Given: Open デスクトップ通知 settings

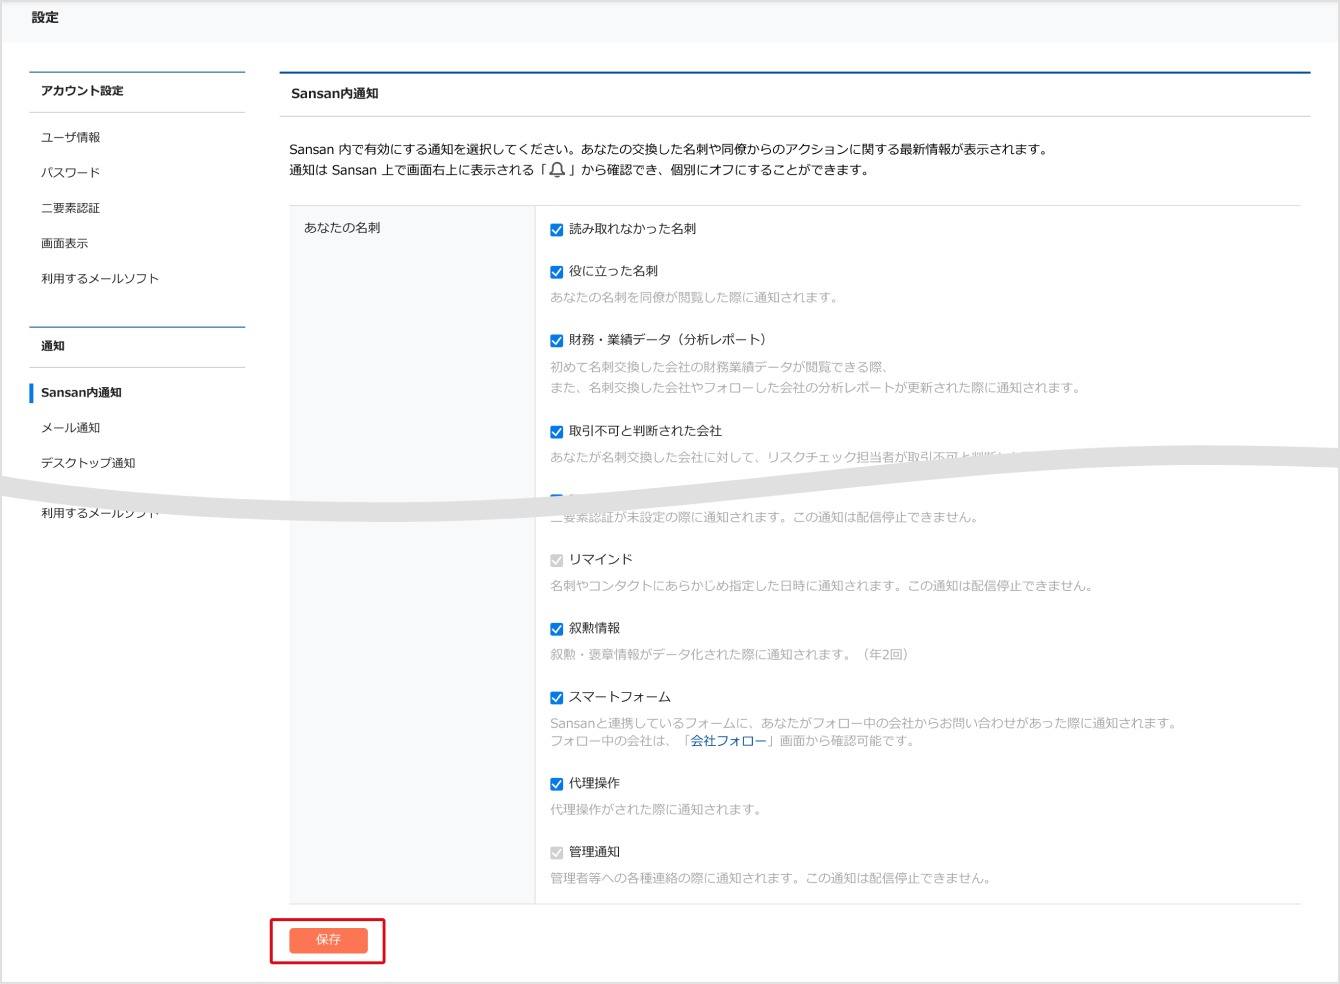Looking at the screenshot, I should [x=88, y=463].
